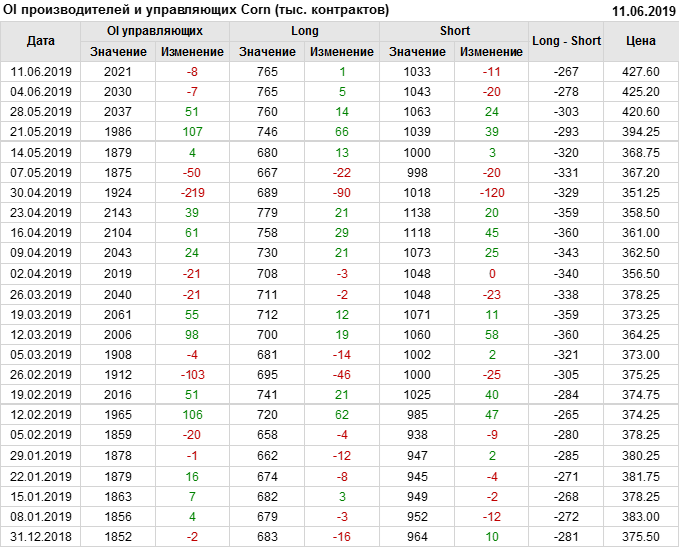Click 'Изменение' subheader under Short

click(x=492, y=51)
